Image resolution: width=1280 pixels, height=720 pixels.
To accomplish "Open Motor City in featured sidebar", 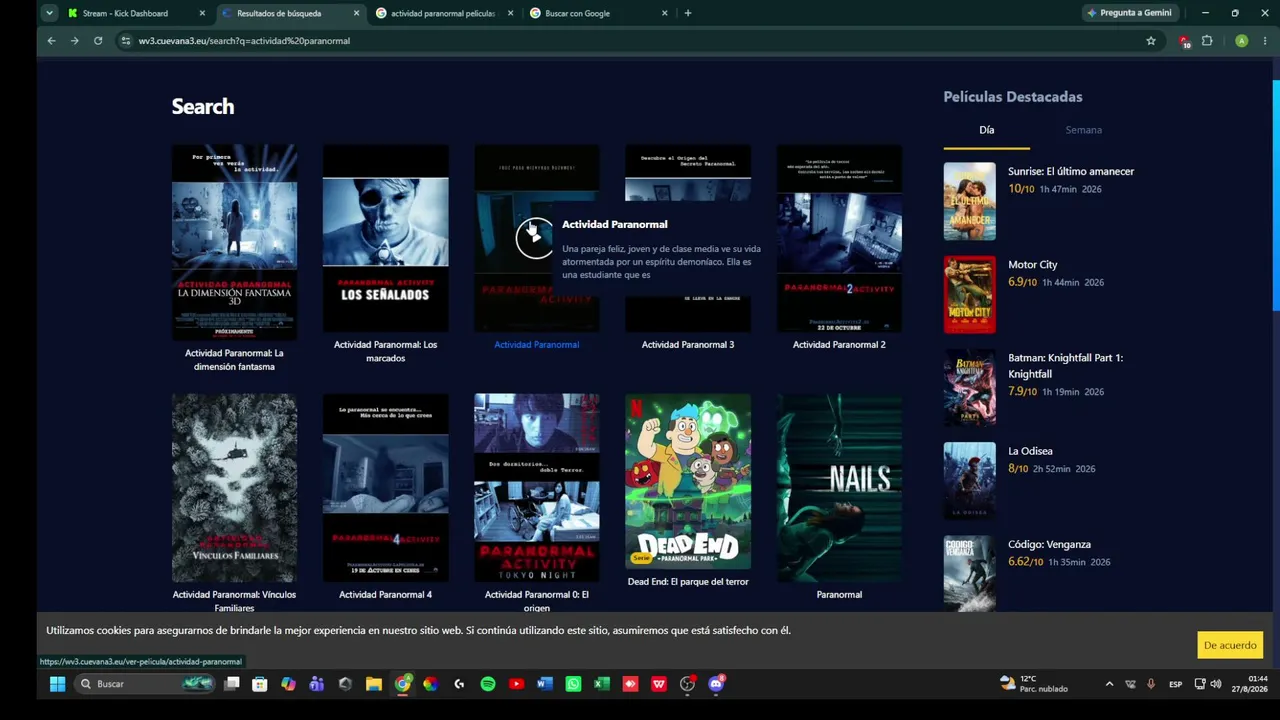I will 1032,265.
